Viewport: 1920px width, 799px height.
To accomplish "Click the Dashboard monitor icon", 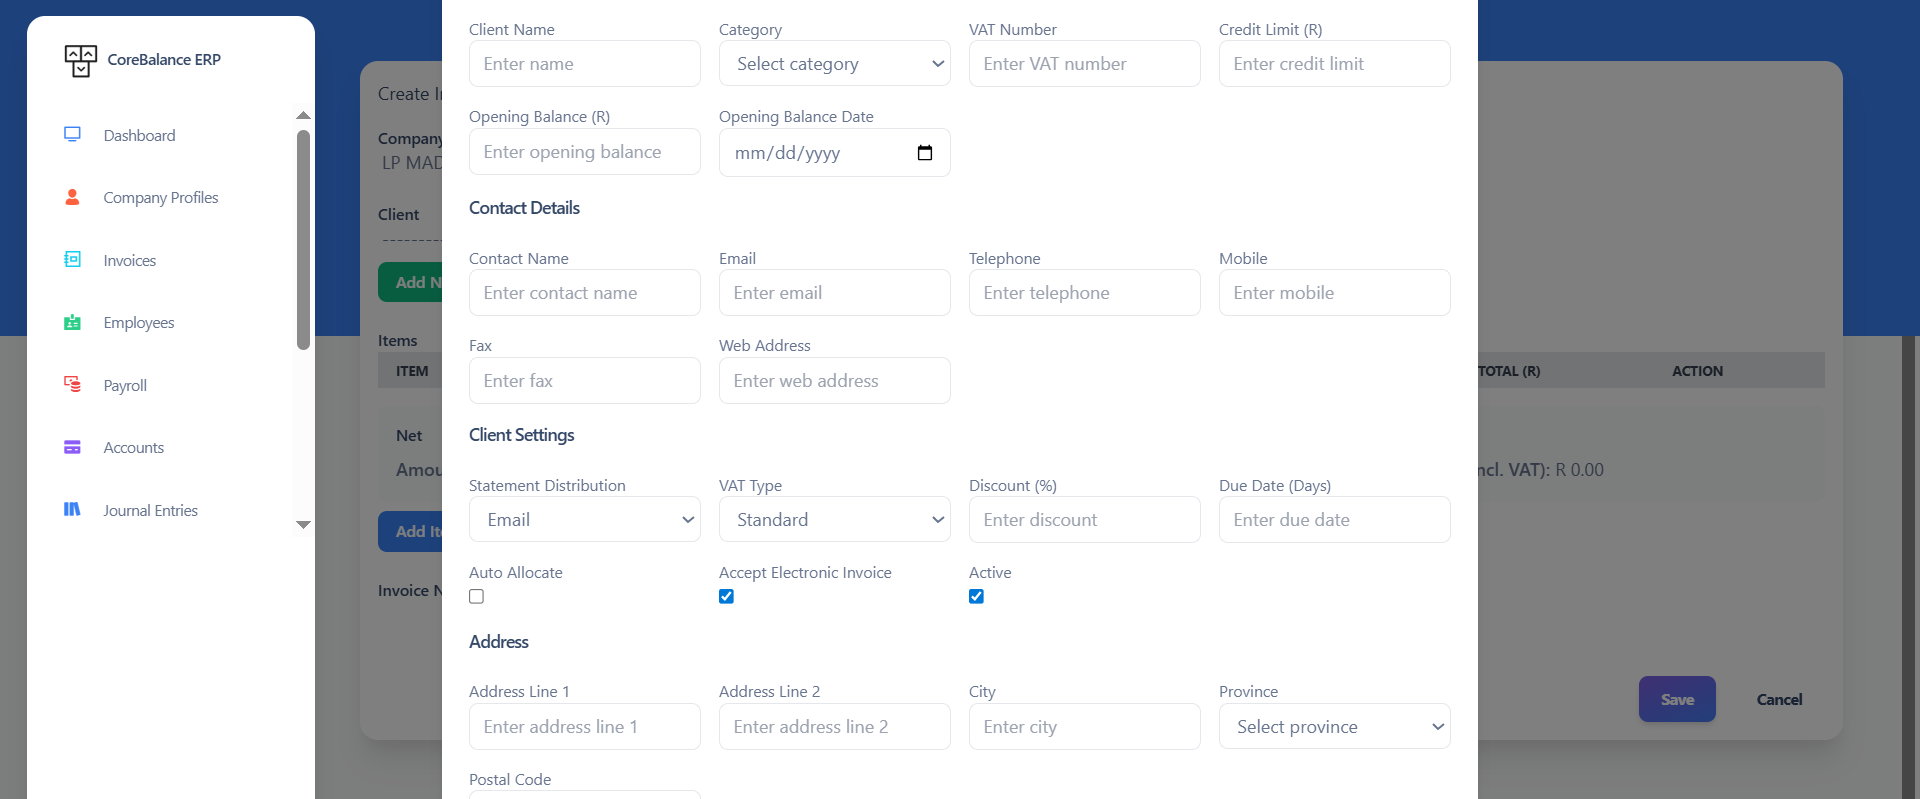I will (x=72, y=134).
